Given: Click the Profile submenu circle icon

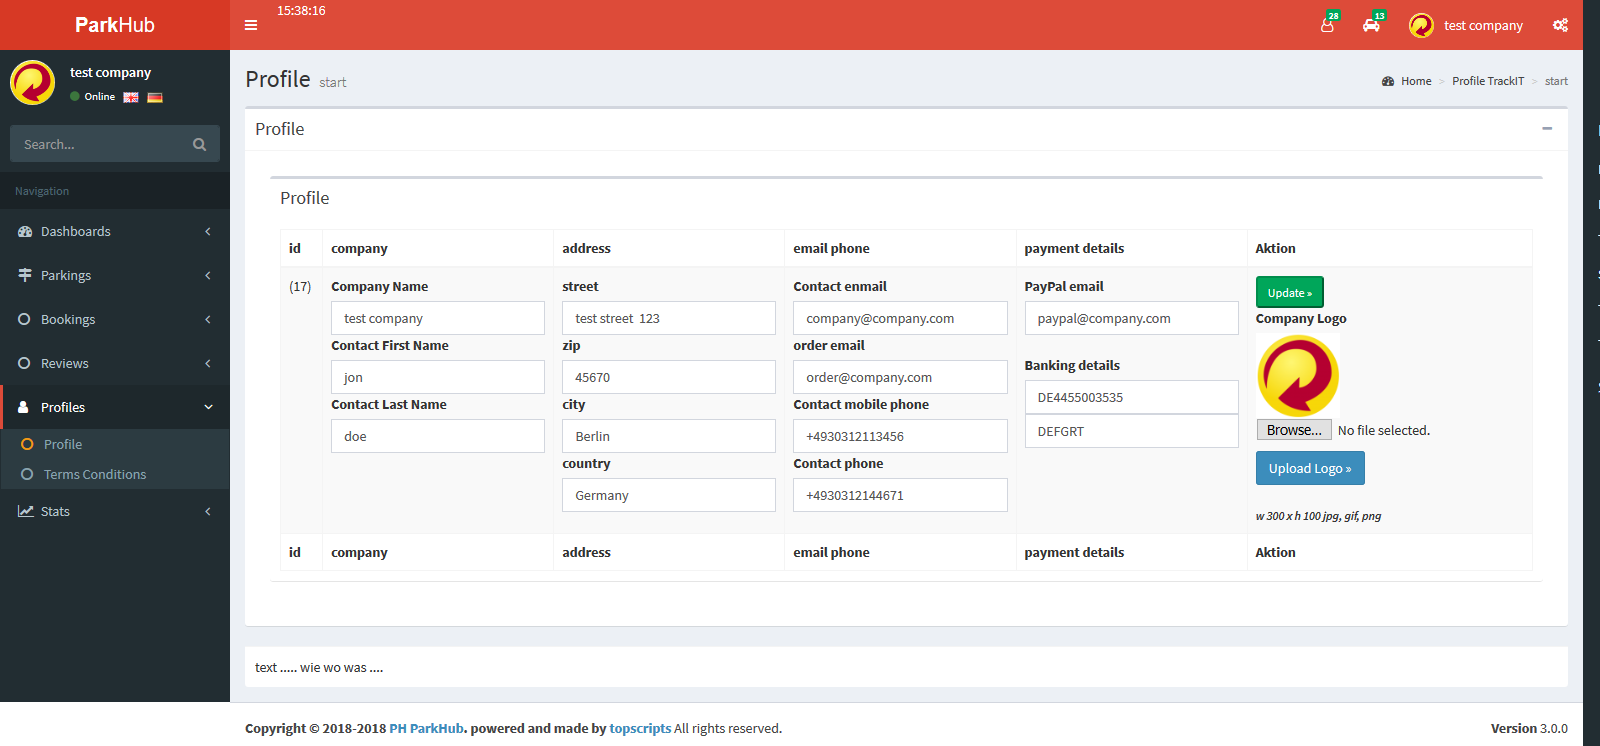Looking at the screenshot, I should 27,444.
